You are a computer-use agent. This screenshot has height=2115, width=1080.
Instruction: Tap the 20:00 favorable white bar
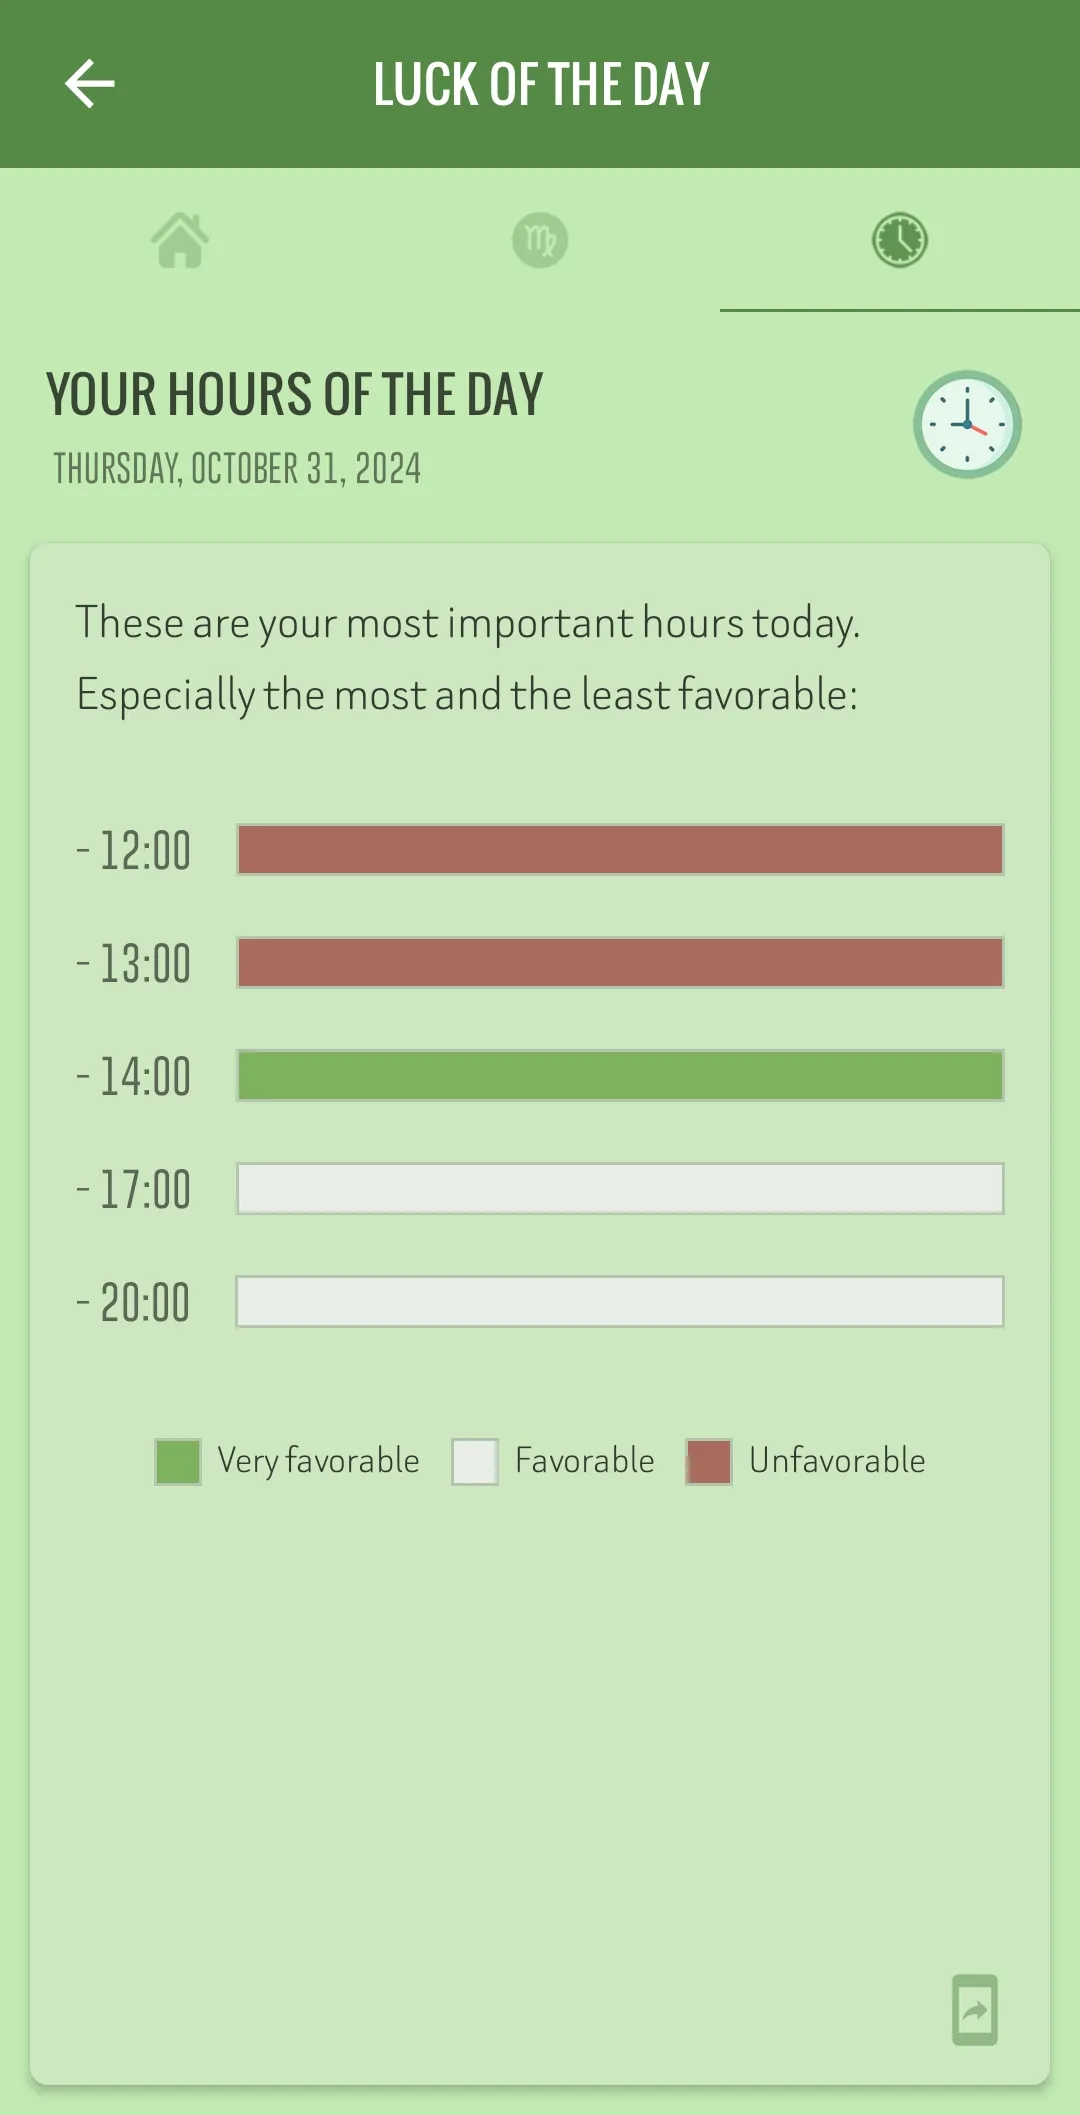click(620, 1302)
